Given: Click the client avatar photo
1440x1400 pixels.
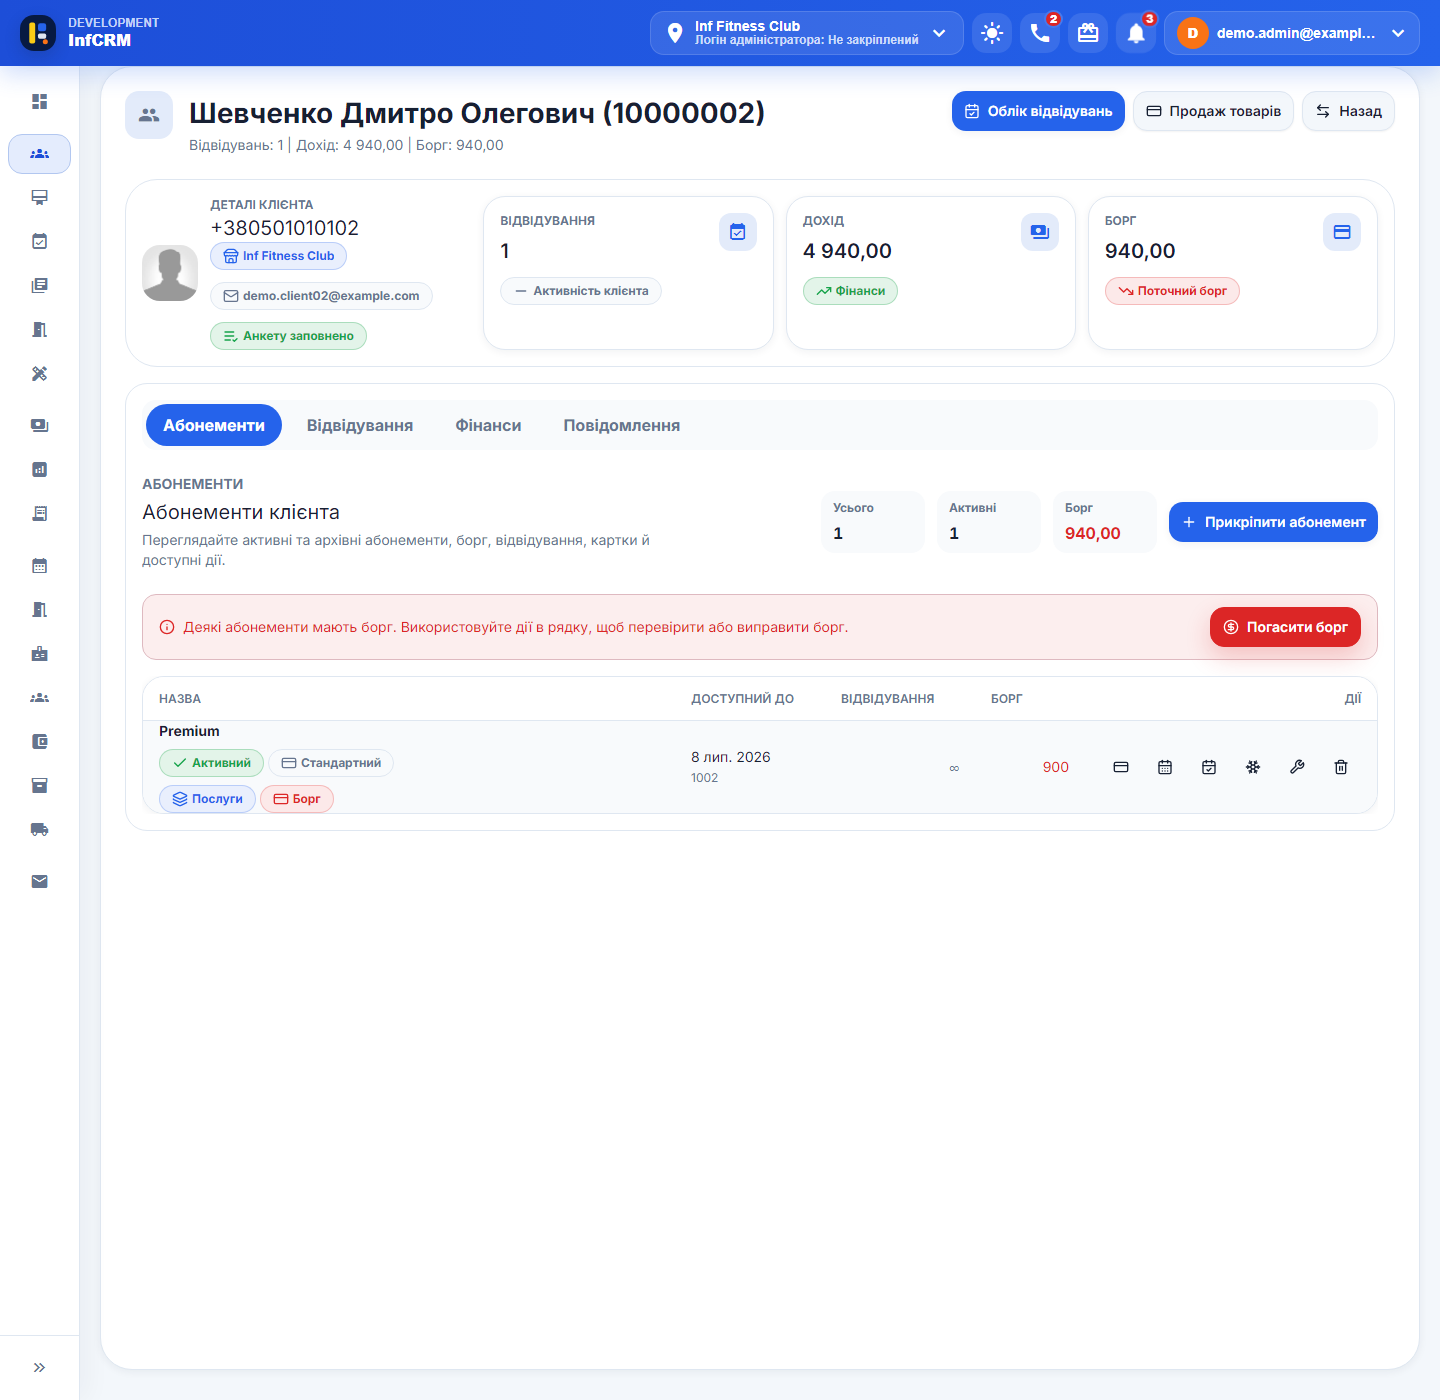Looking at the screenshot, I should [170, 273].
